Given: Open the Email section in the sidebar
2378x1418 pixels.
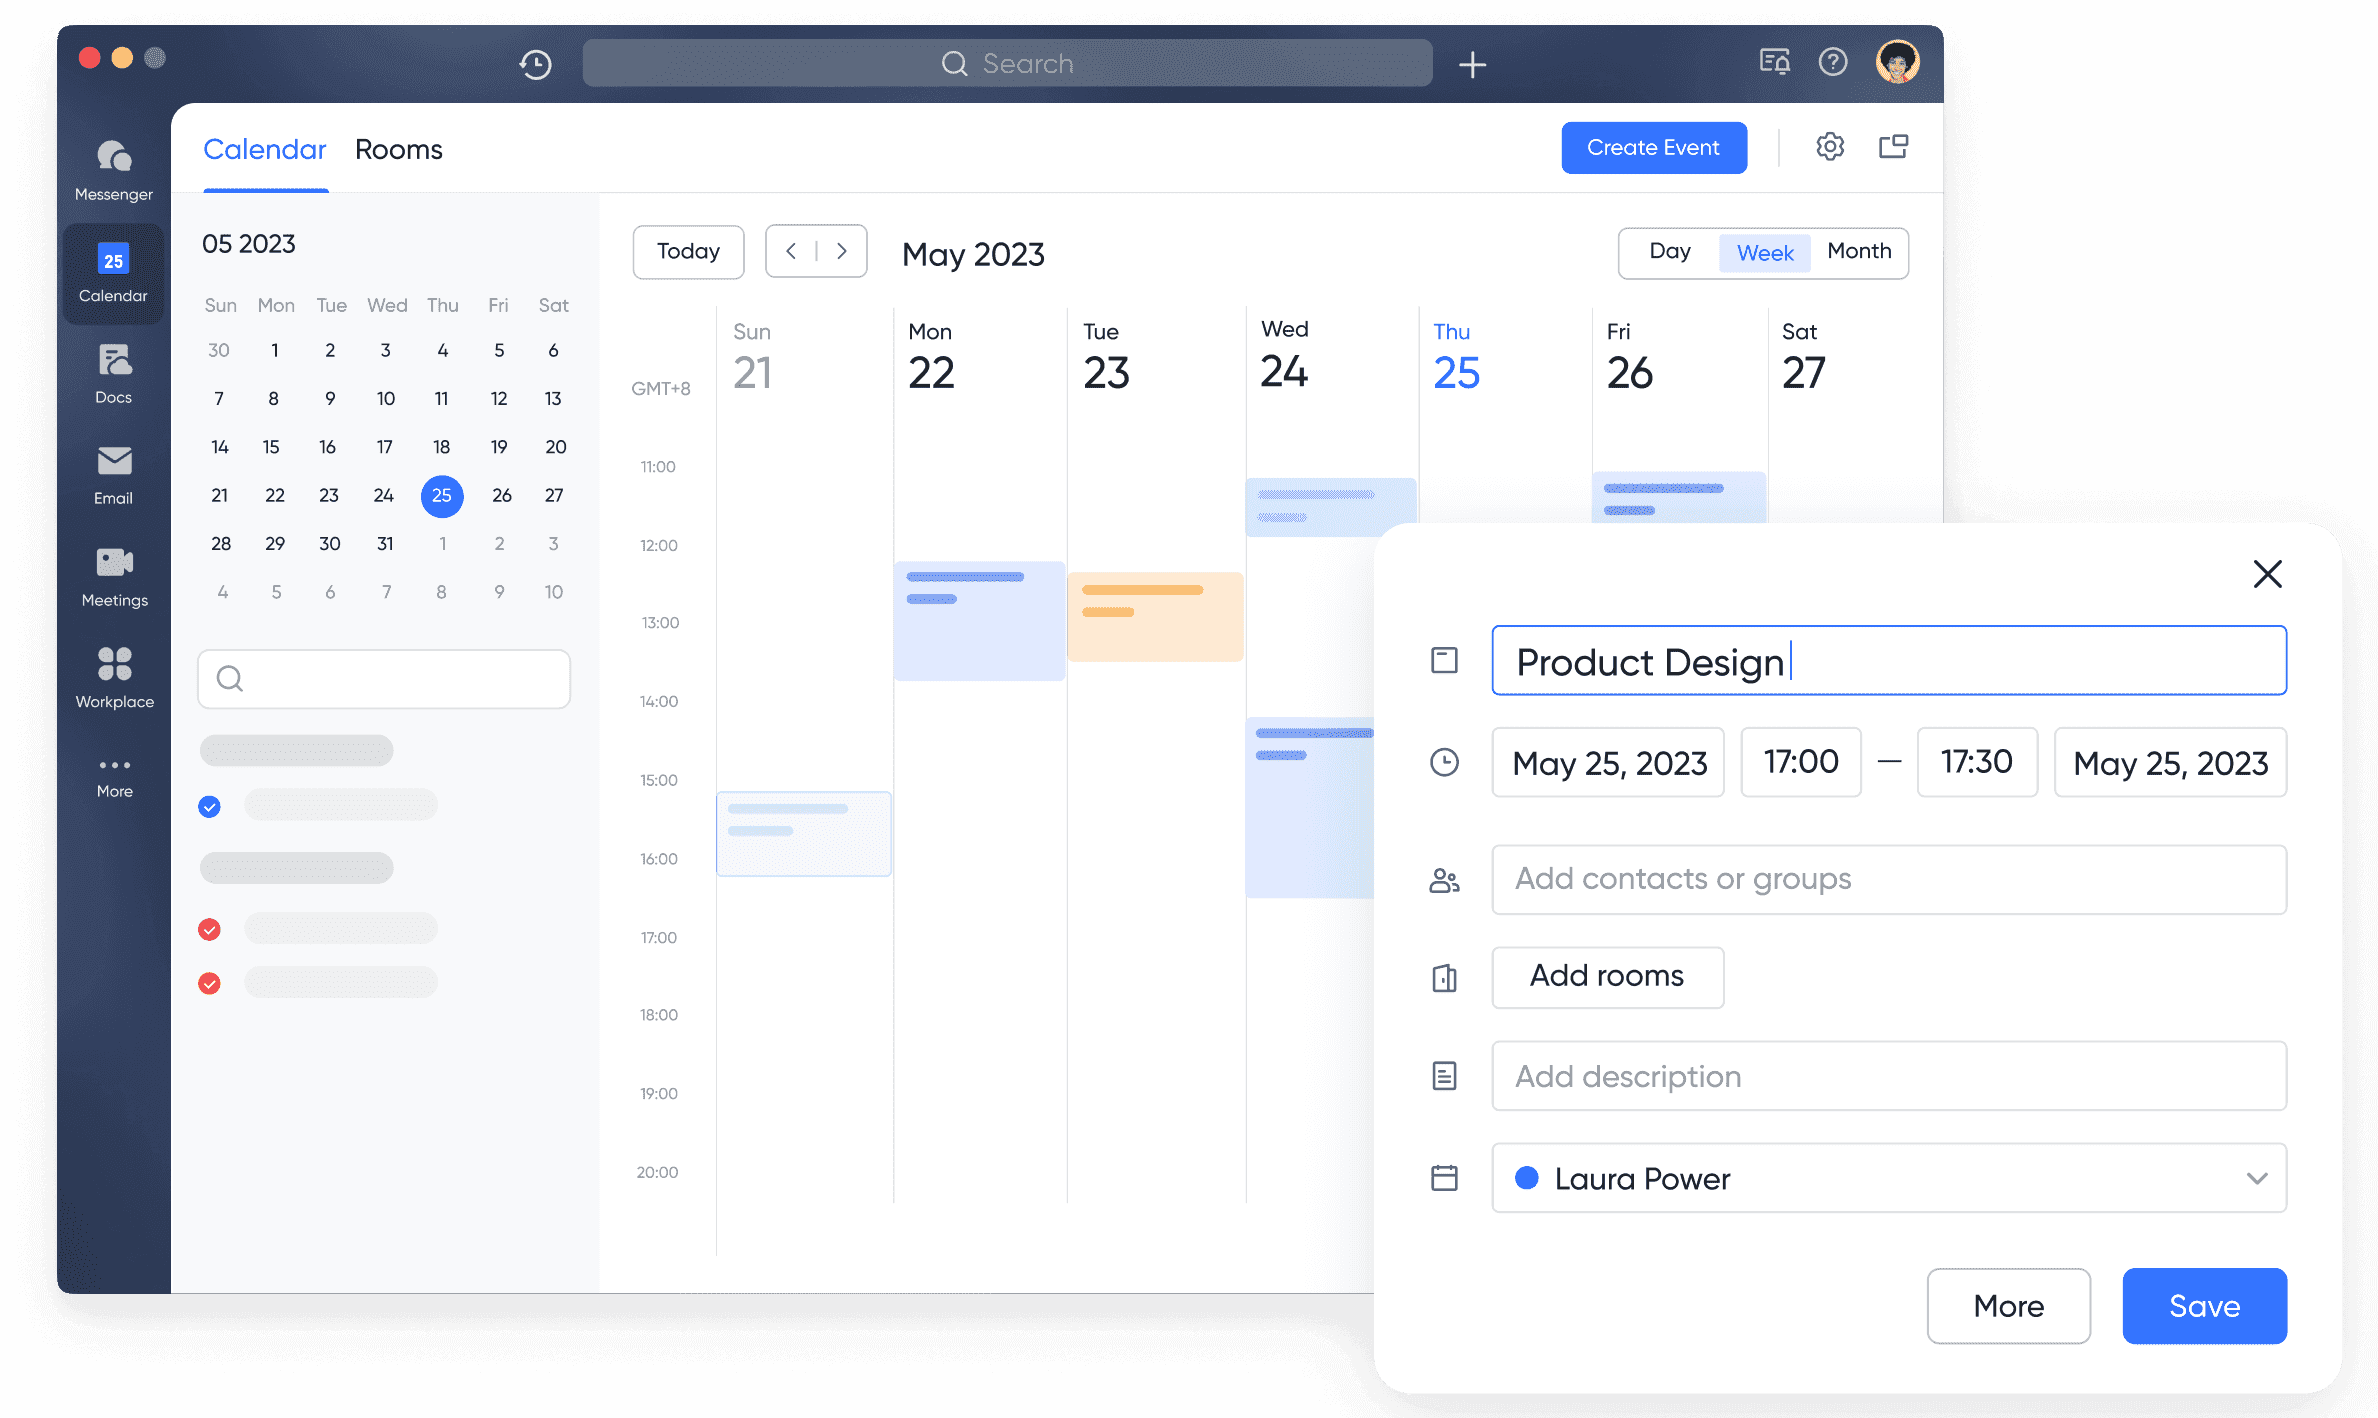Looking at the screenshot, I should (113, 474).
